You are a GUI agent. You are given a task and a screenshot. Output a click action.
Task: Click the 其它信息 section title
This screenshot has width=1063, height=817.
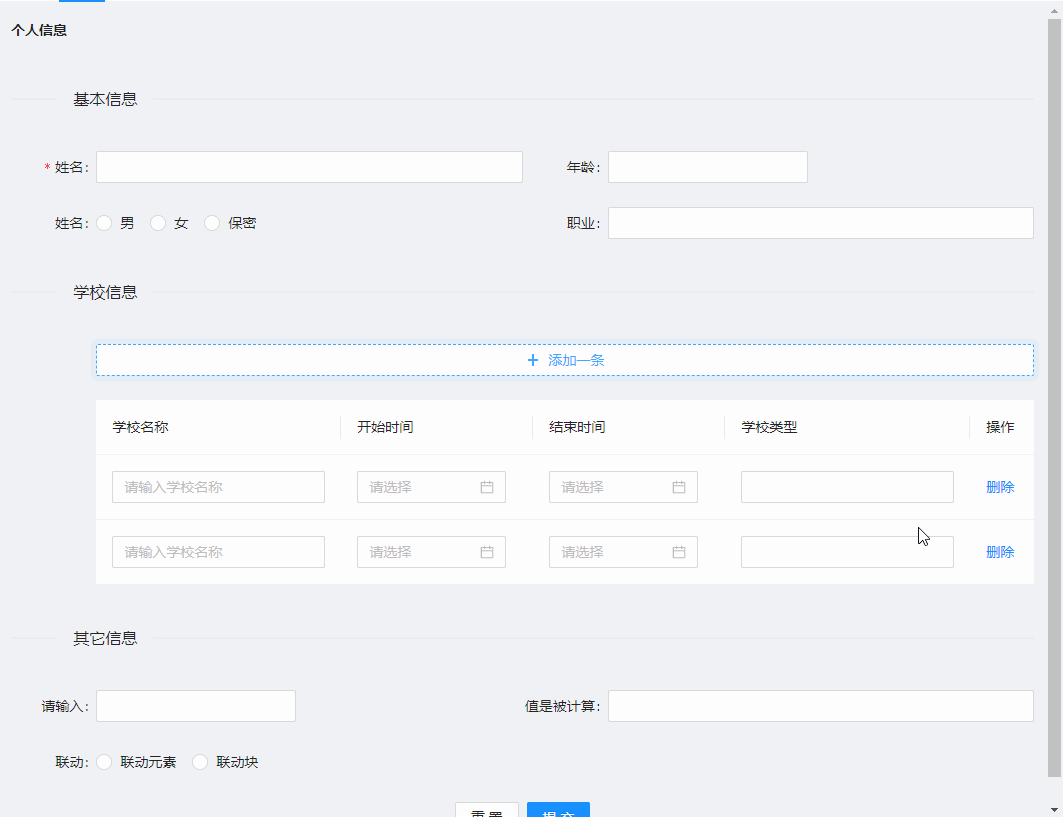(105, 638)
